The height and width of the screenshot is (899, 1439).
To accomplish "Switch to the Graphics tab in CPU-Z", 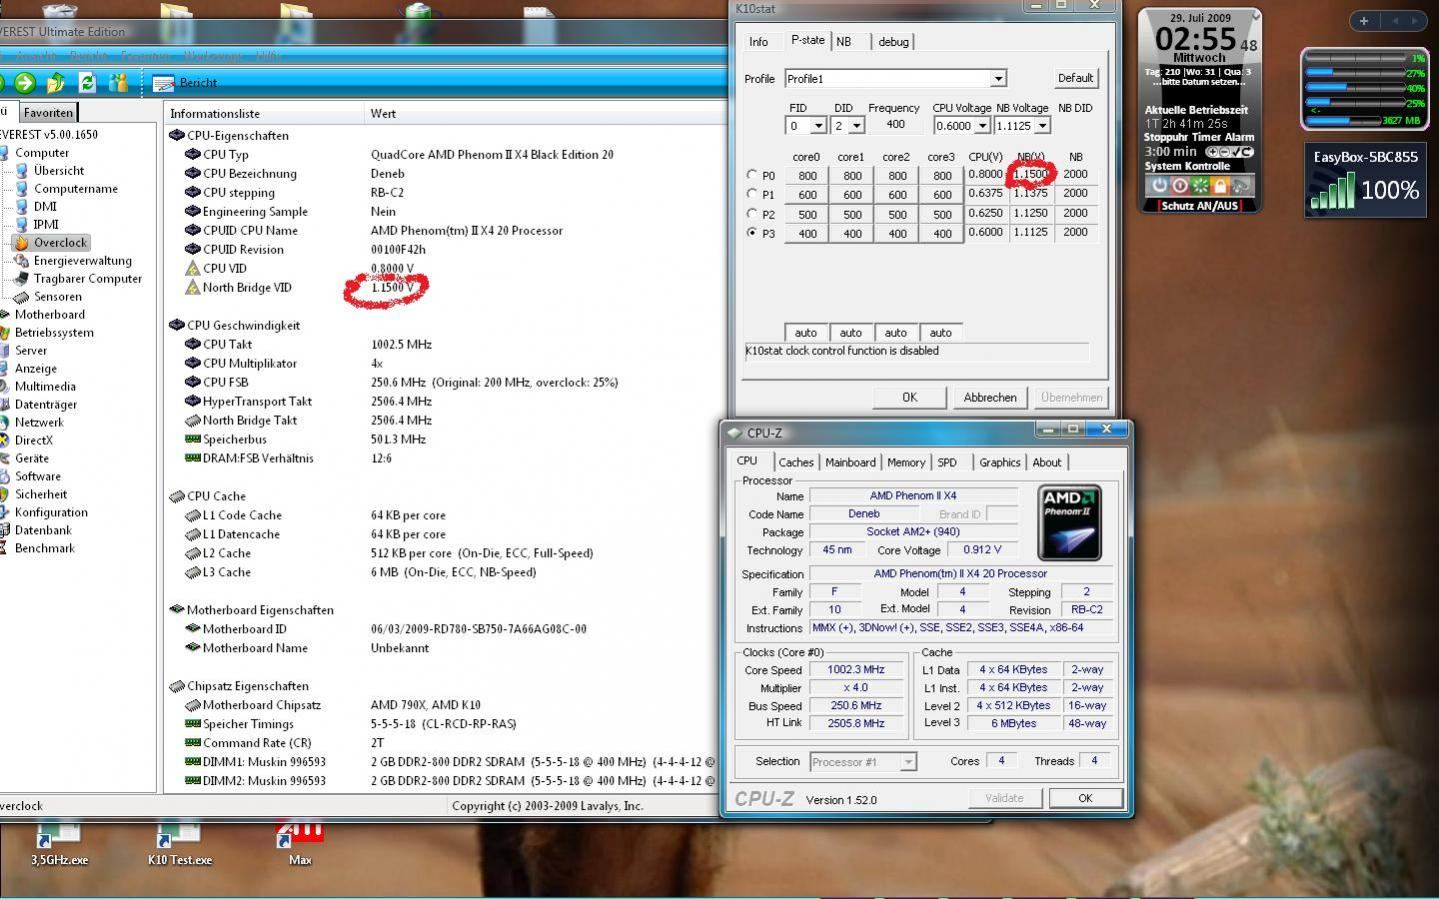I will tap(1000, 463).
